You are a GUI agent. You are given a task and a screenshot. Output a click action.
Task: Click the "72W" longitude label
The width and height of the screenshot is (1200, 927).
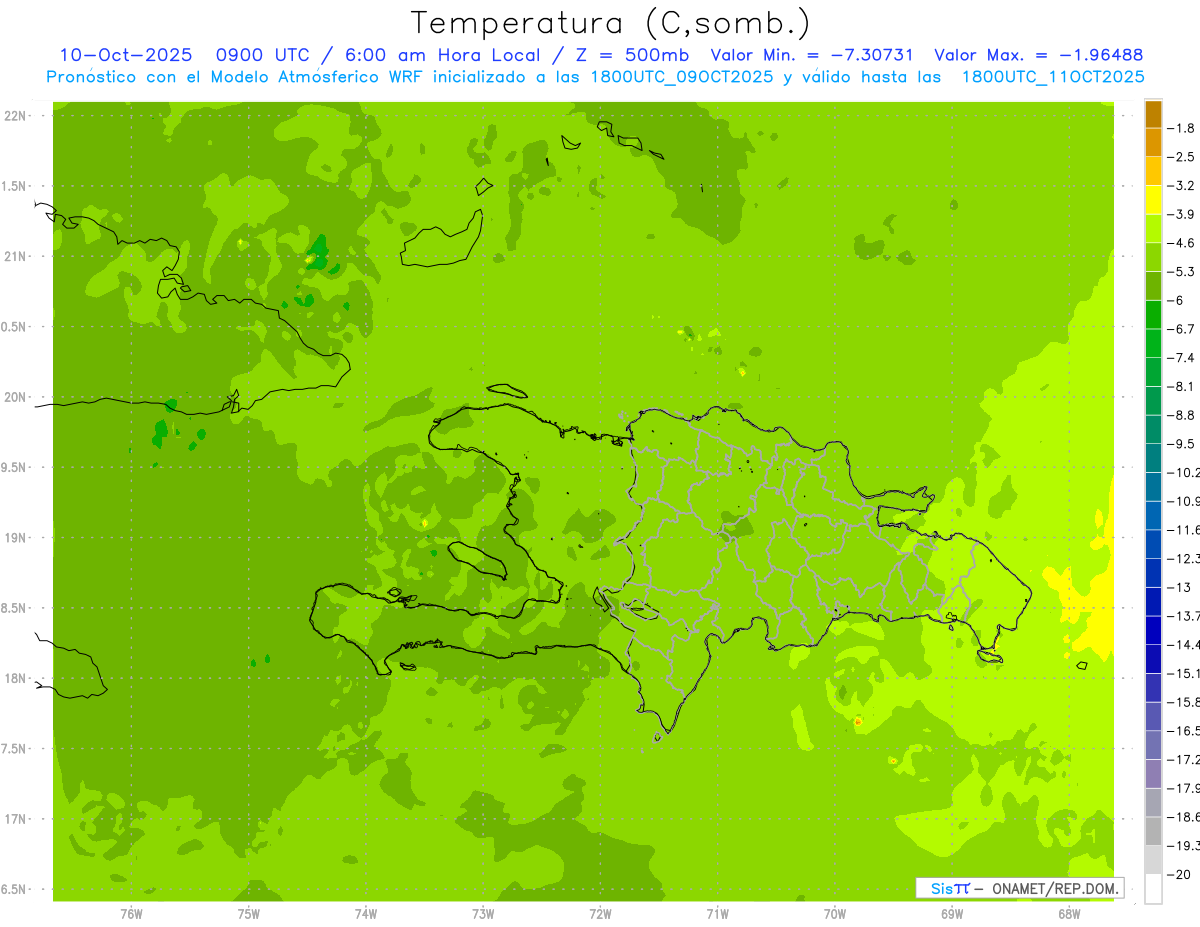(x=600, y=914)
